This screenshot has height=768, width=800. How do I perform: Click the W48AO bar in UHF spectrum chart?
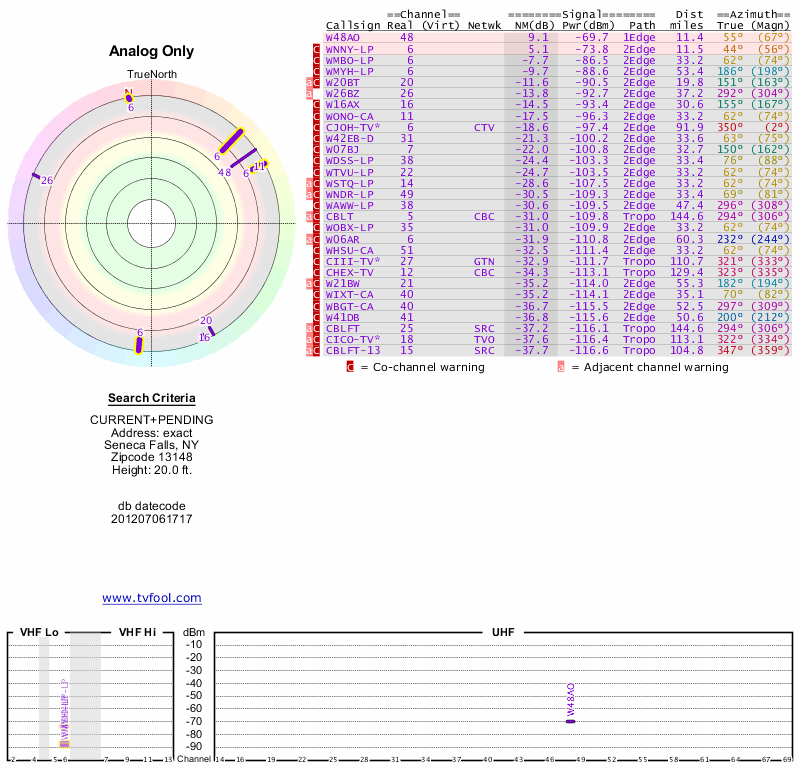pyautogui.click(x=570, y=720)
